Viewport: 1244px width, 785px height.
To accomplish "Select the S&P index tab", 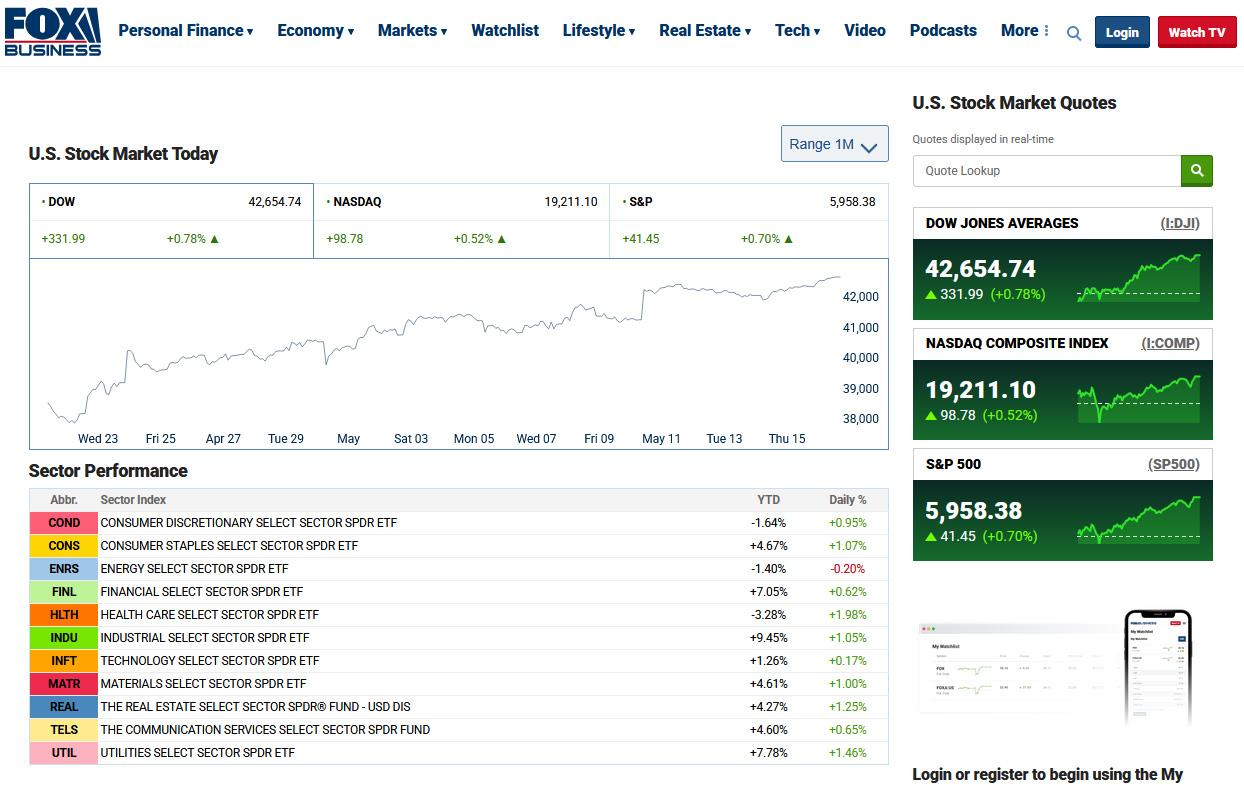I will pyautogui.click(x=748, y=220).
